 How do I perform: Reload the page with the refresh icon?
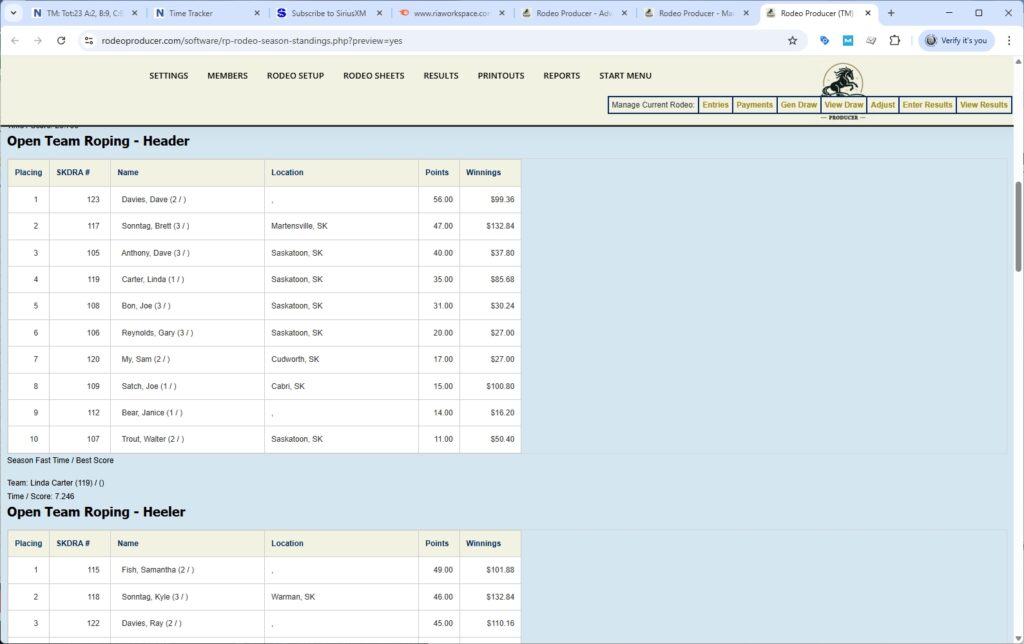[61, 41]
